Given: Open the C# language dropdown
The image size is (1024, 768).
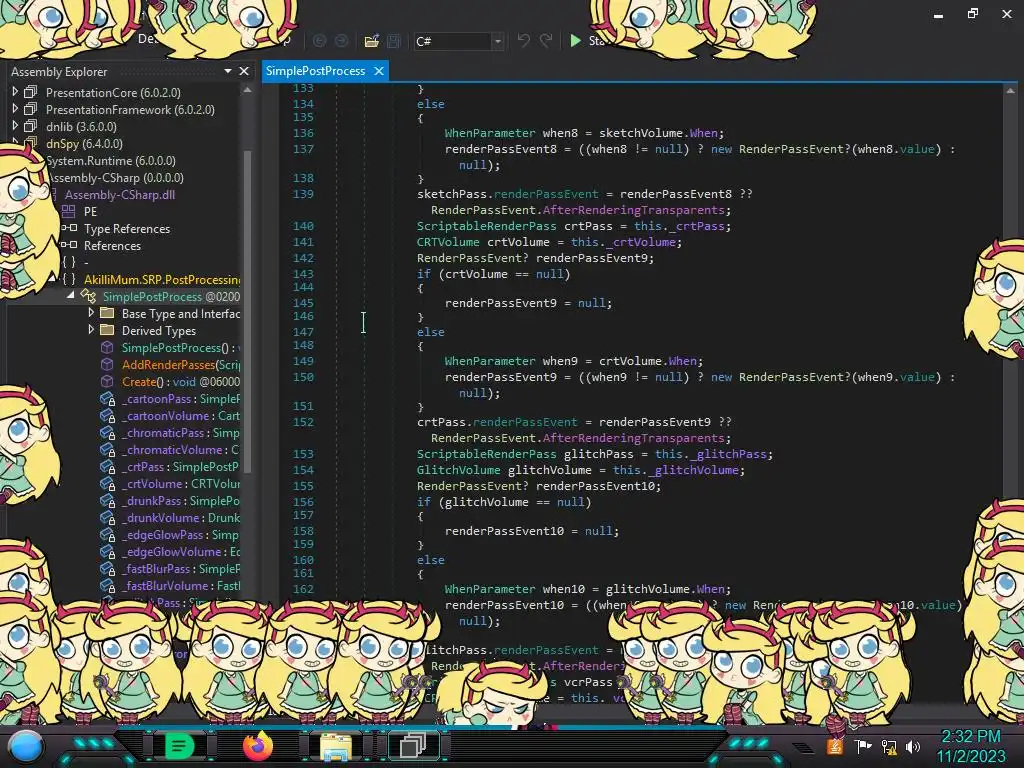Looking at the screenshot, I should (498, 41).
